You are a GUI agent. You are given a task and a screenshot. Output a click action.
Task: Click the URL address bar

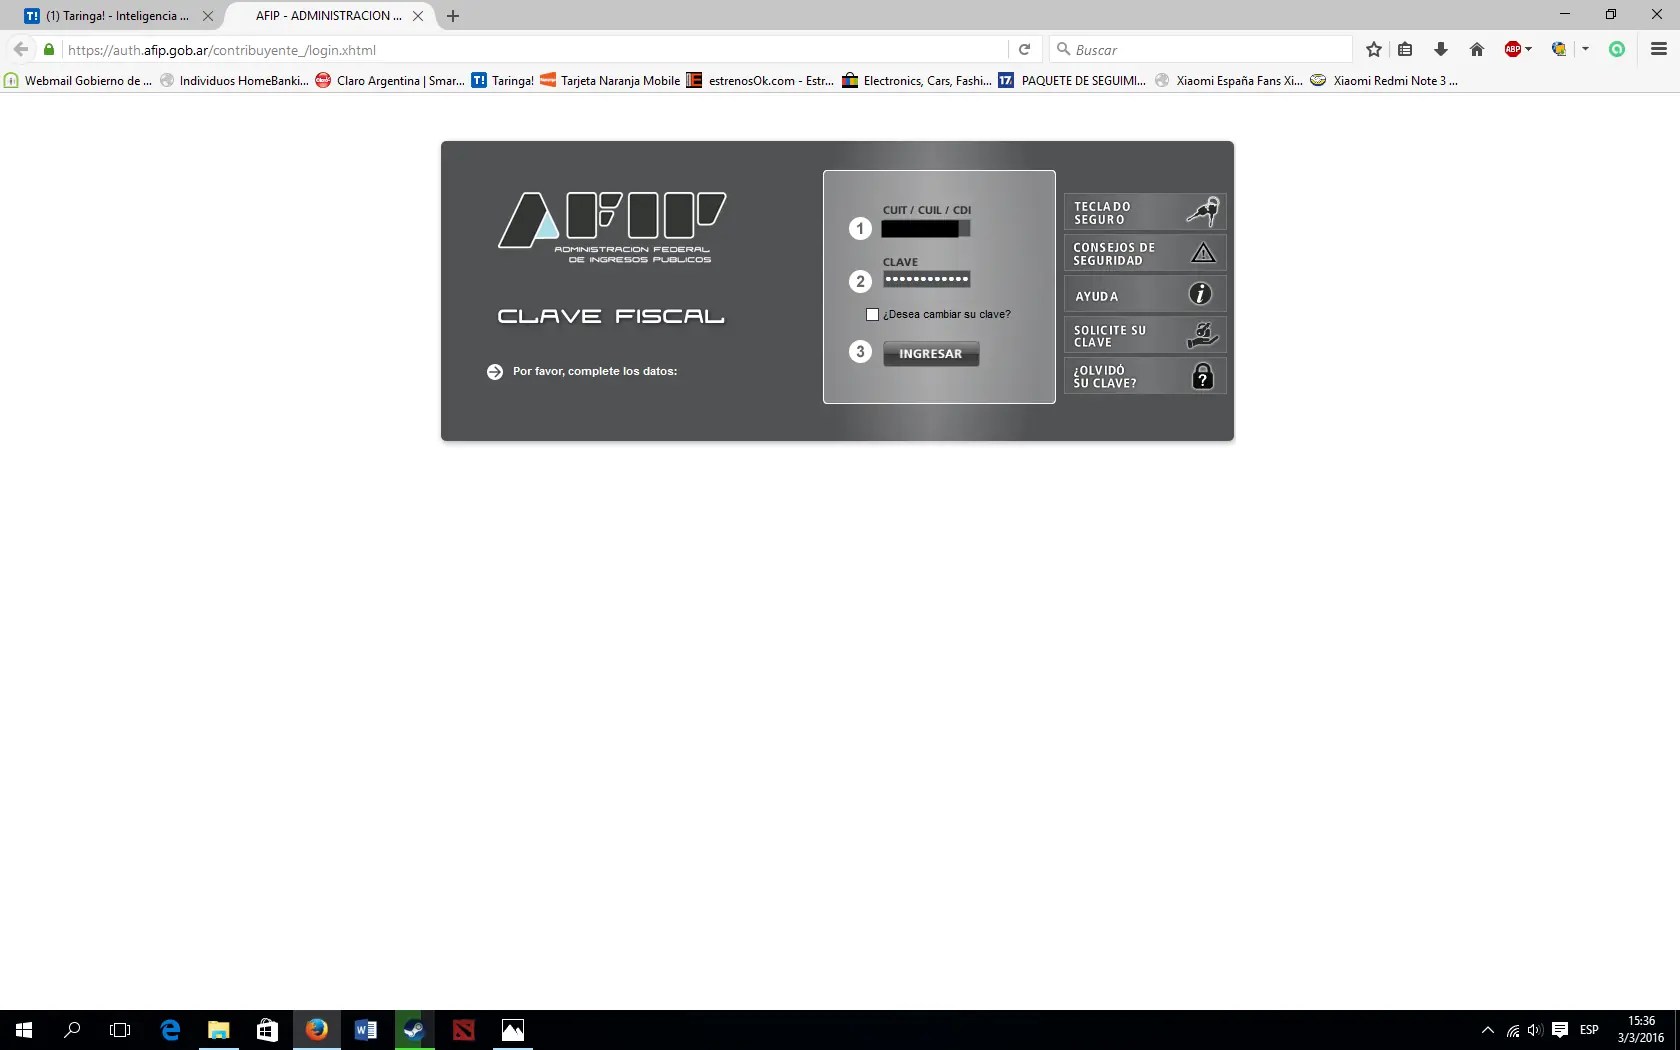coord(535,50)
